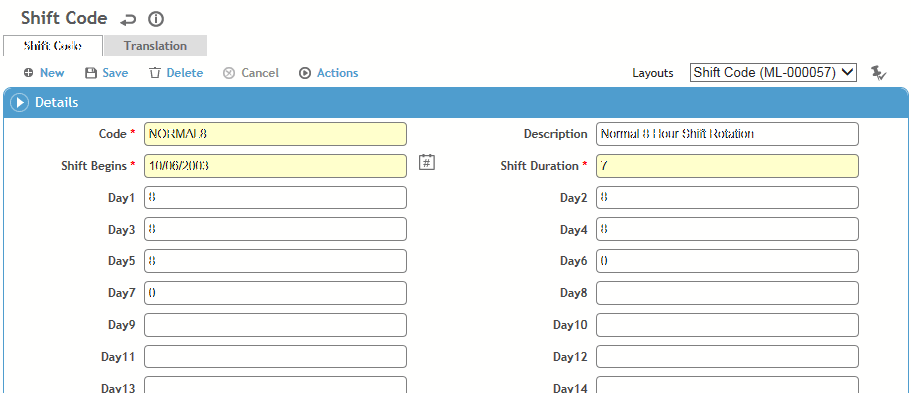Image resolution: width=911 pixels, height=393 pixels.
Task: Click the back arrow icon beside Shift Code title
Action: click(128, 20)
